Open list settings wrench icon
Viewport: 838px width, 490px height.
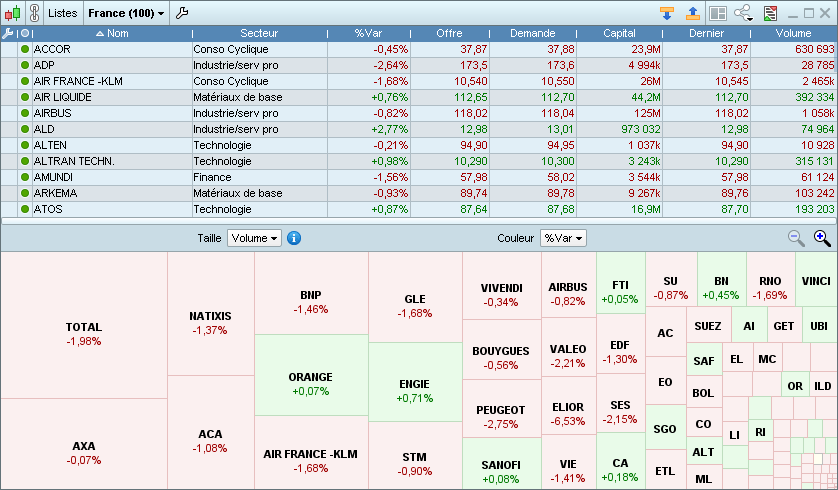[181, 13]
